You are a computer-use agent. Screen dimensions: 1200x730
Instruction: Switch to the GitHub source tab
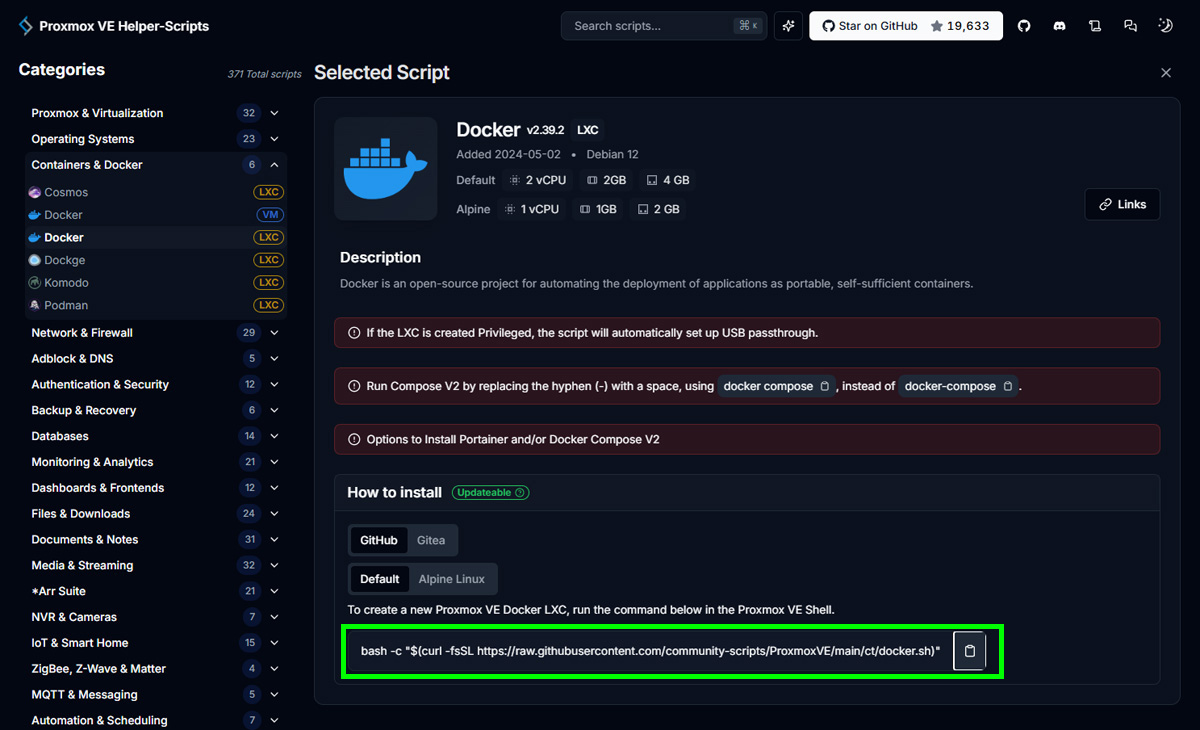click(379, 540)
